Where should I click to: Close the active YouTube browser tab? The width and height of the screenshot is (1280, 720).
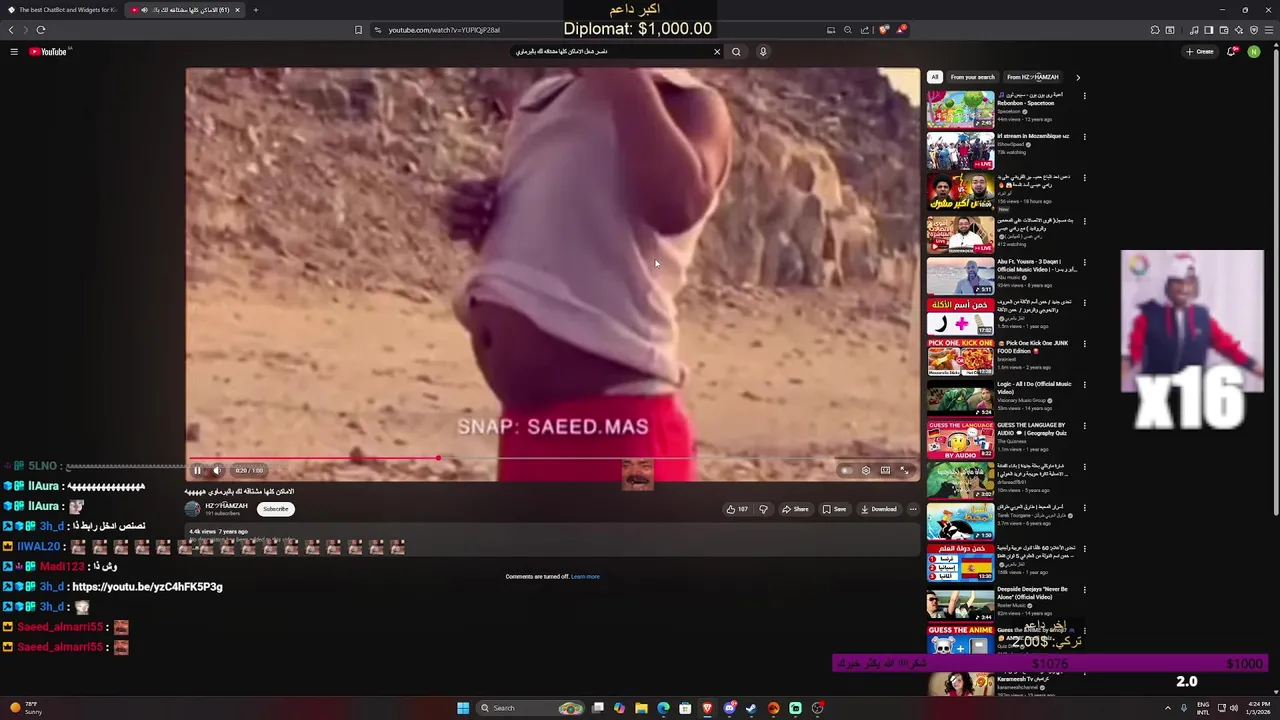pos(237,10)
